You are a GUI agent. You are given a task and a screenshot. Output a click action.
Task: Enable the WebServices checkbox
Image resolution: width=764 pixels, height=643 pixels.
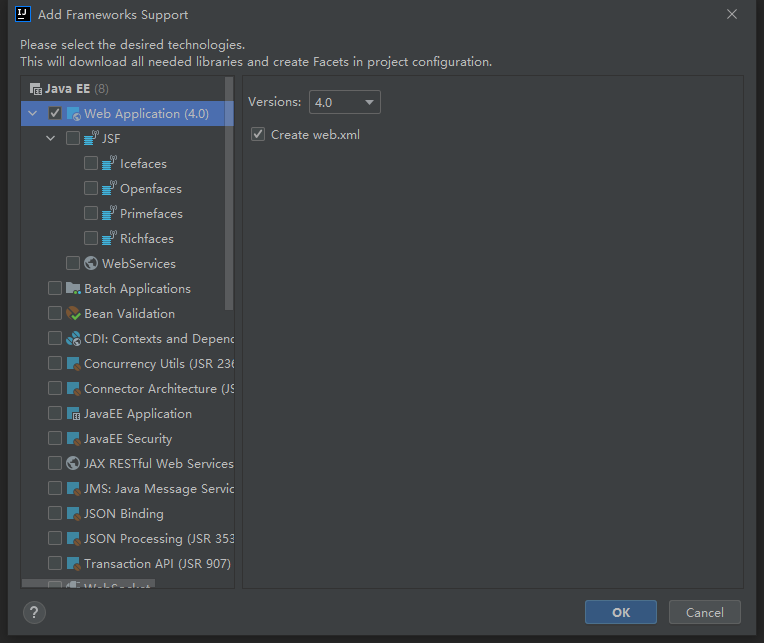click(x=73, y=263)
